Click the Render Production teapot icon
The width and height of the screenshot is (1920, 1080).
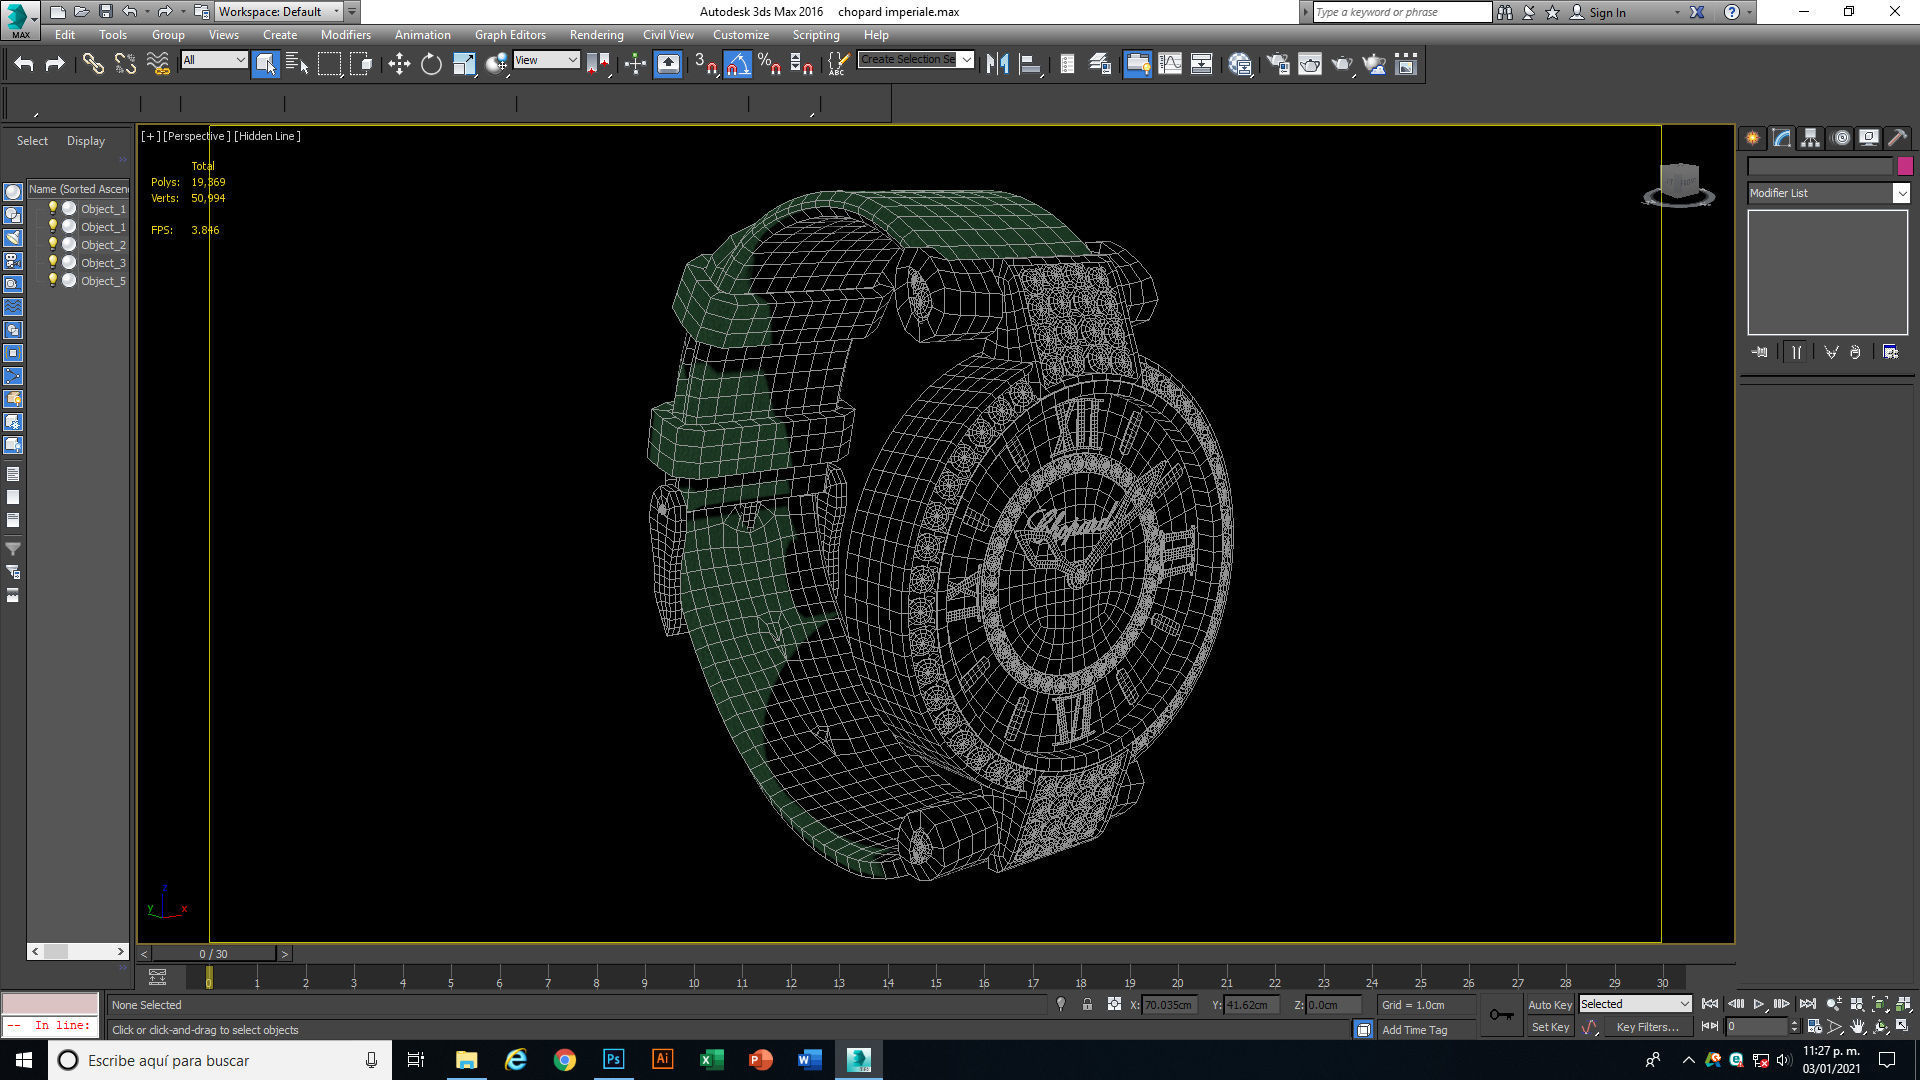1342,64
